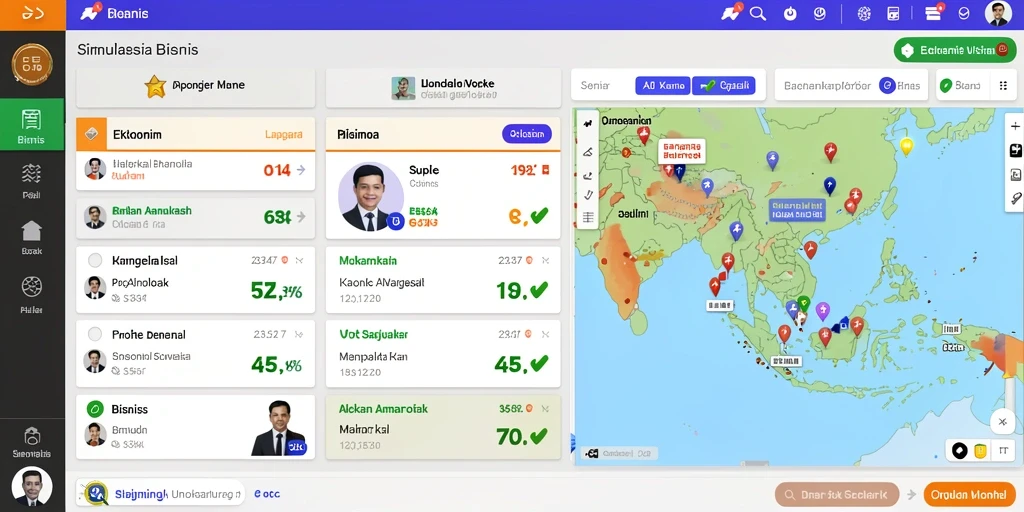Click the zoom-in plus icon on map
The height and width of the screenshot is (512, 1024).
pyautogui.click(x=1015, y=127)
